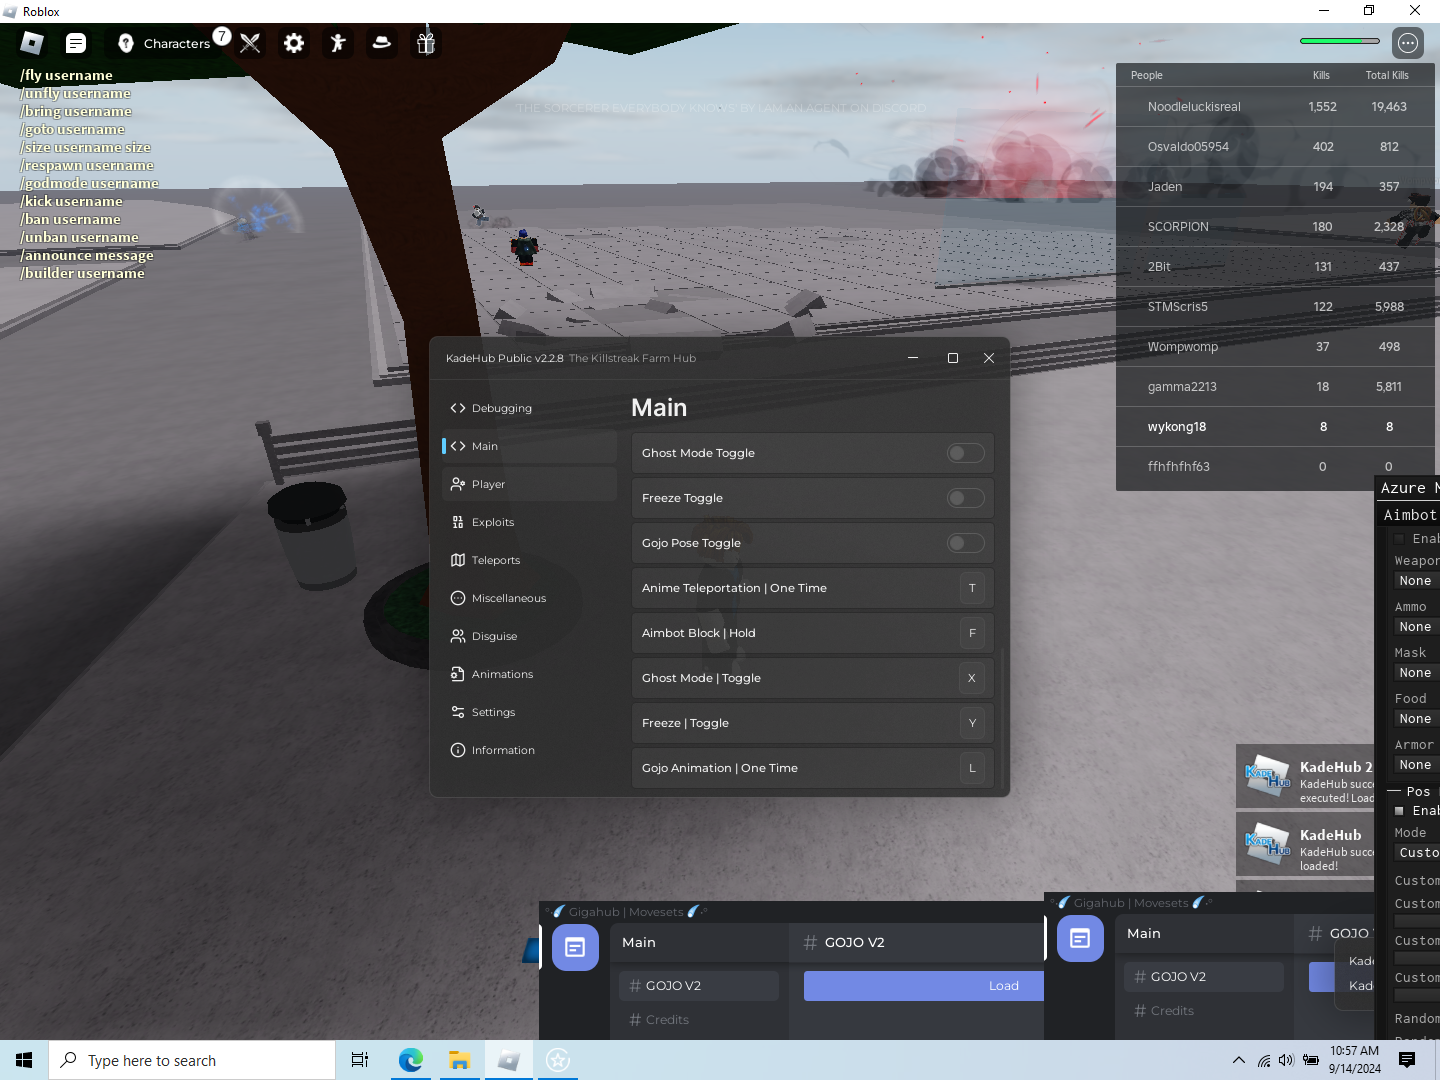Launch Microsoft Edge from the taskbar
1440x1080 pixels.
[410, 1060]
